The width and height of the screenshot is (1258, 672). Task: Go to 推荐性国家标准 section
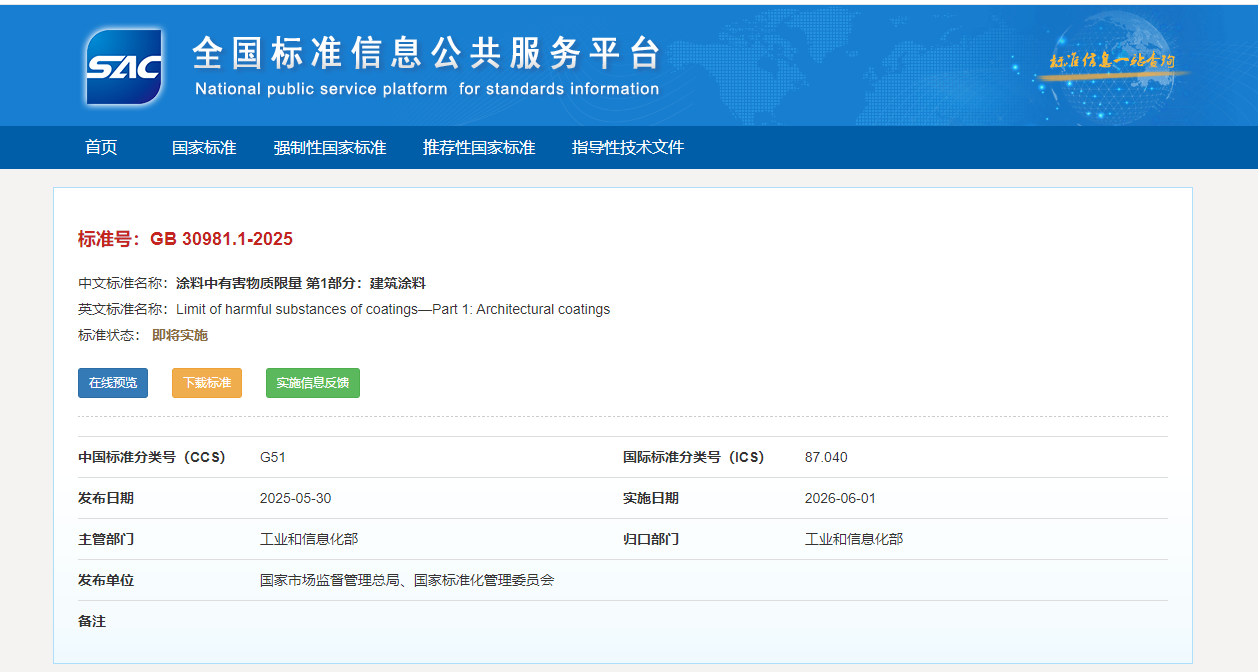coord(479,147)
